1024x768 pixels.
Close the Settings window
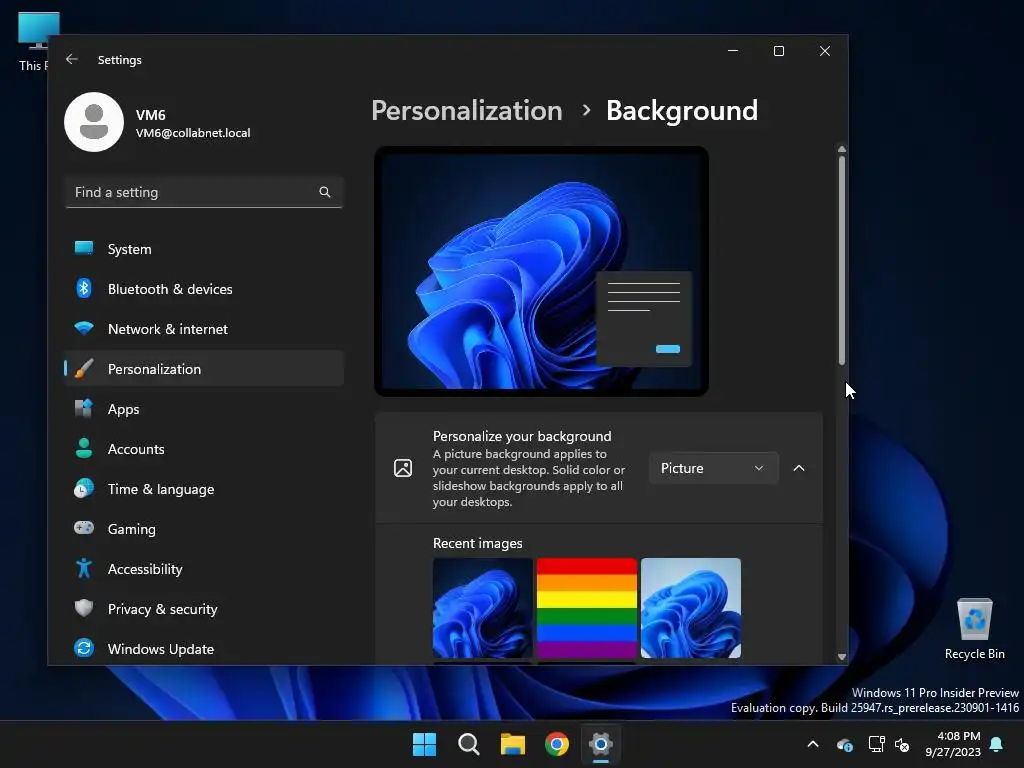825,51
